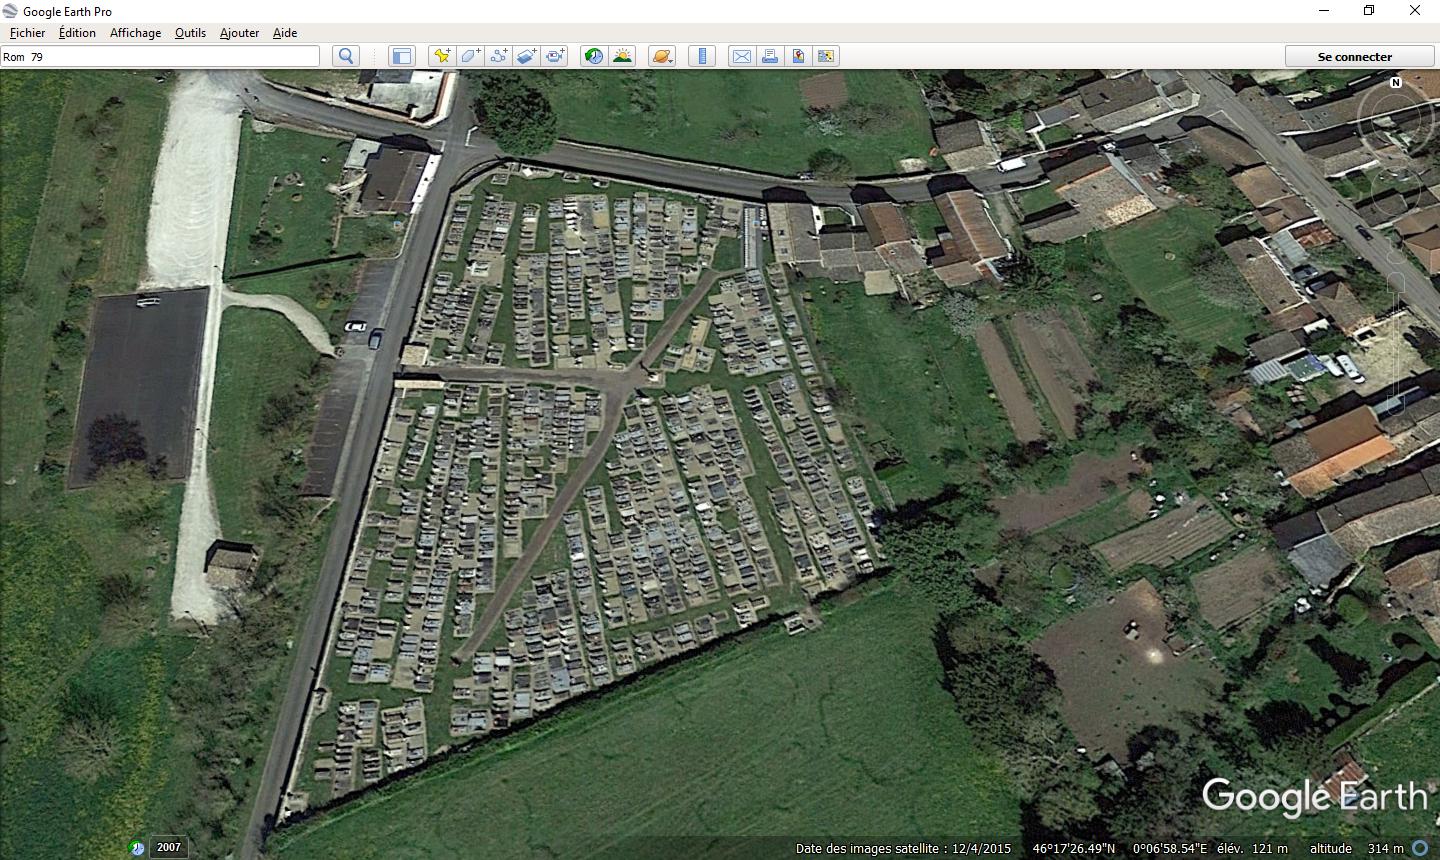Open the Aide menu
The image size is (1440, 860).
click(x=285, y=32)
